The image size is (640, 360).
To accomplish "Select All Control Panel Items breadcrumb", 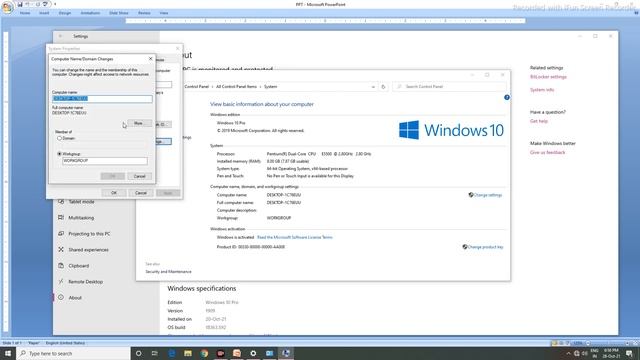I will [x=236, y=87].
